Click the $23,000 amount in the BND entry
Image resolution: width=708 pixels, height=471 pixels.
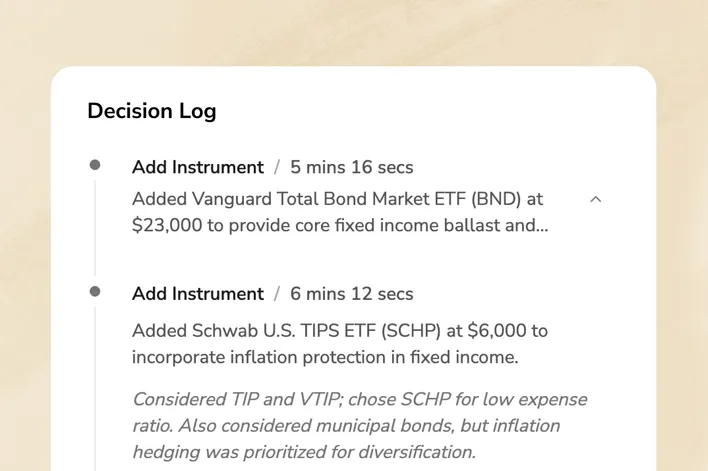168,226
